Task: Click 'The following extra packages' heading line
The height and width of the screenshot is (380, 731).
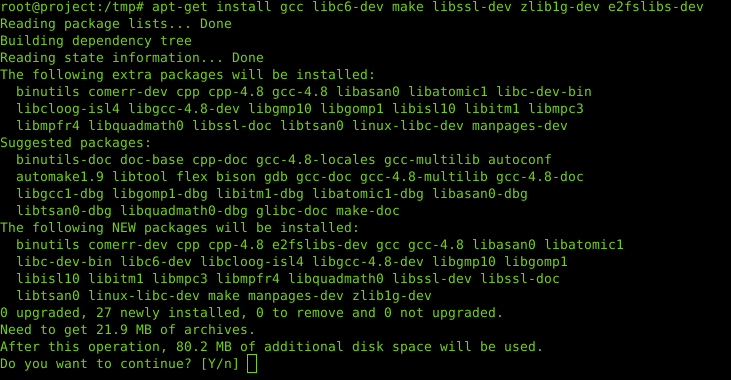Action: coord(187,75)
